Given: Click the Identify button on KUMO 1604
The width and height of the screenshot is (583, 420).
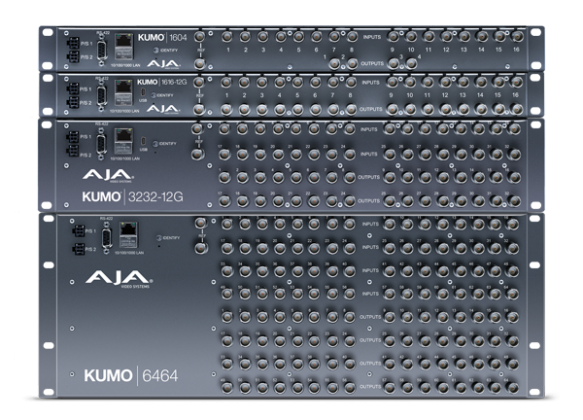Looking at the screenshot, I should (157, 50).
